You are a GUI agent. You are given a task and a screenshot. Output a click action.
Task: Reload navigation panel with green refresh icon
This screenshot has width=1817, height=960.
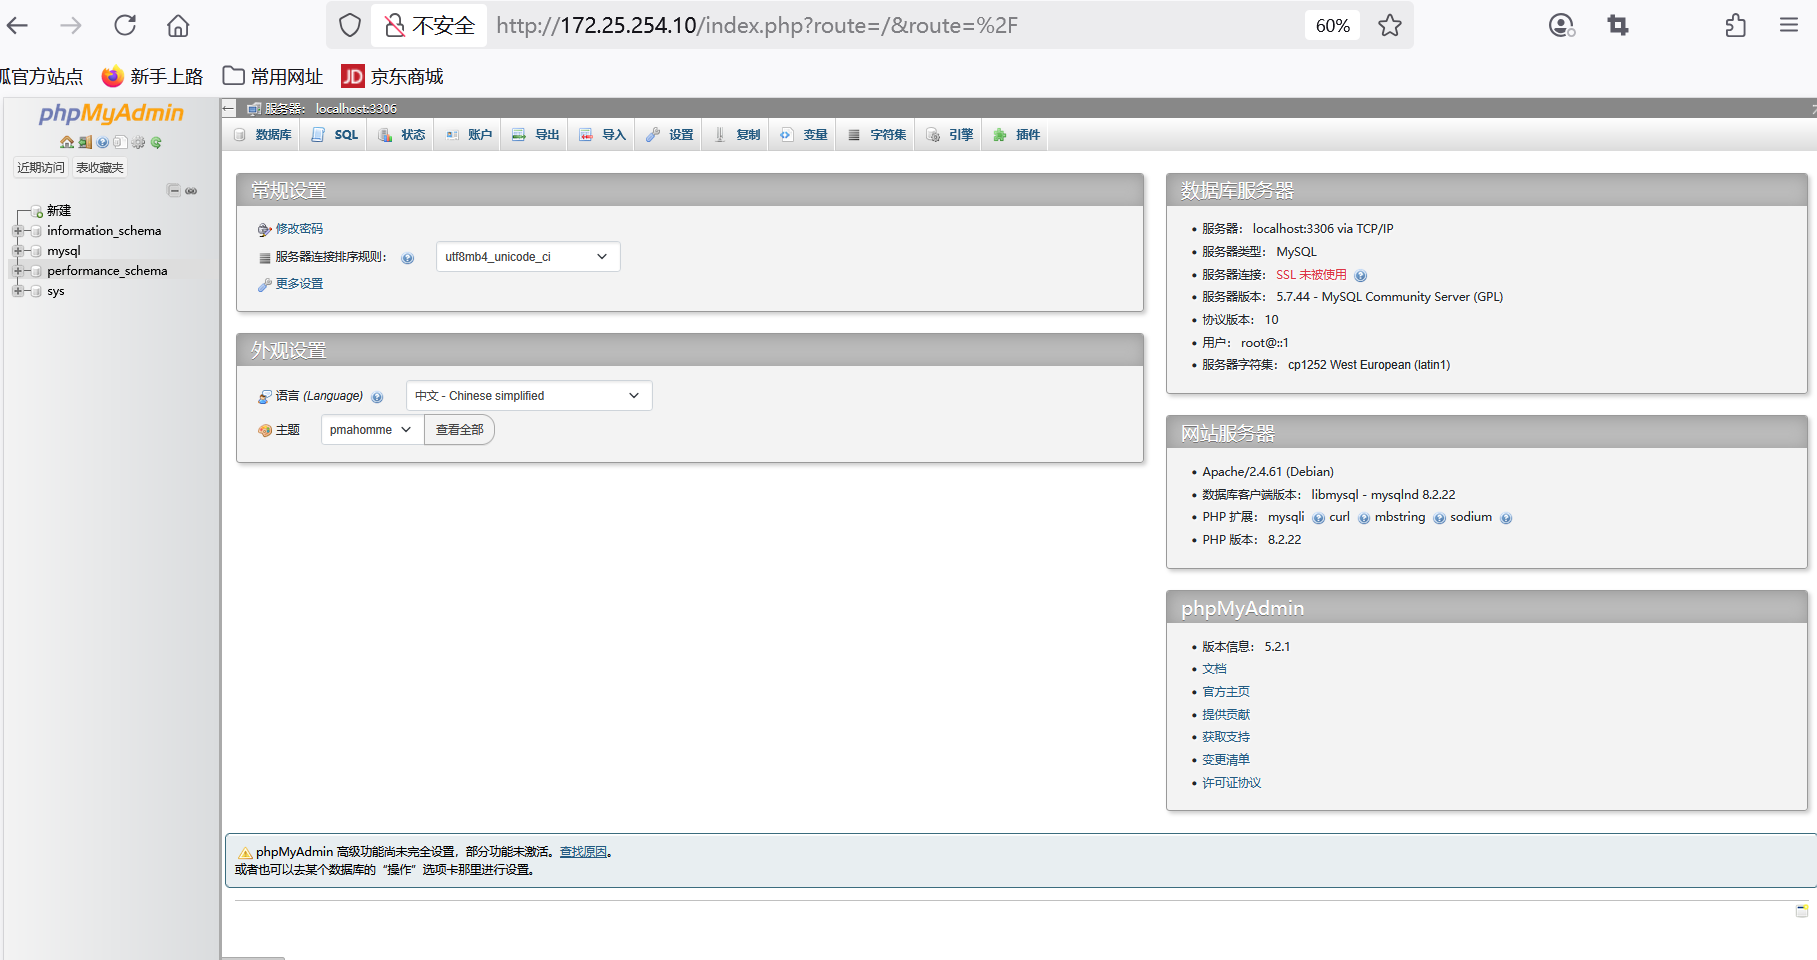(x=156, y=142)
